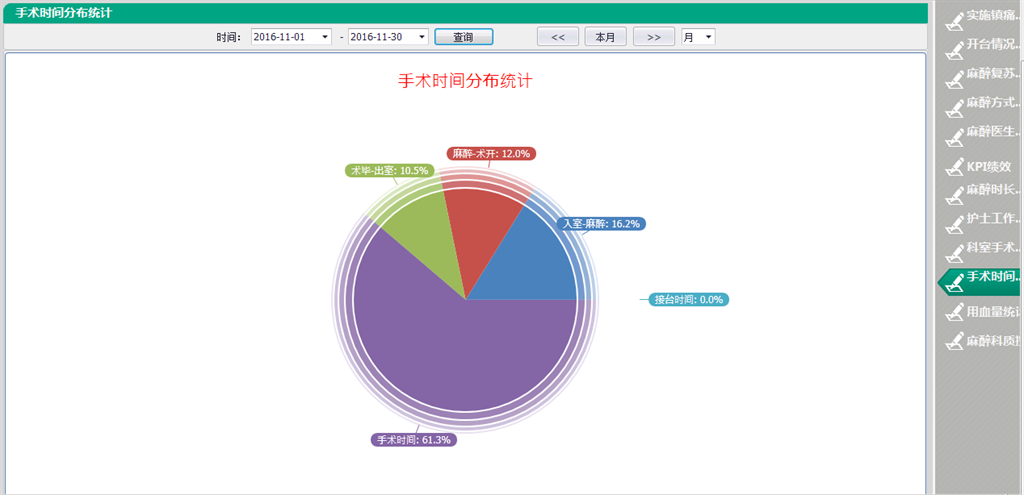Expand the end date 2016-11-30 dropdown
1024x495 pixels.
(421, 37)
